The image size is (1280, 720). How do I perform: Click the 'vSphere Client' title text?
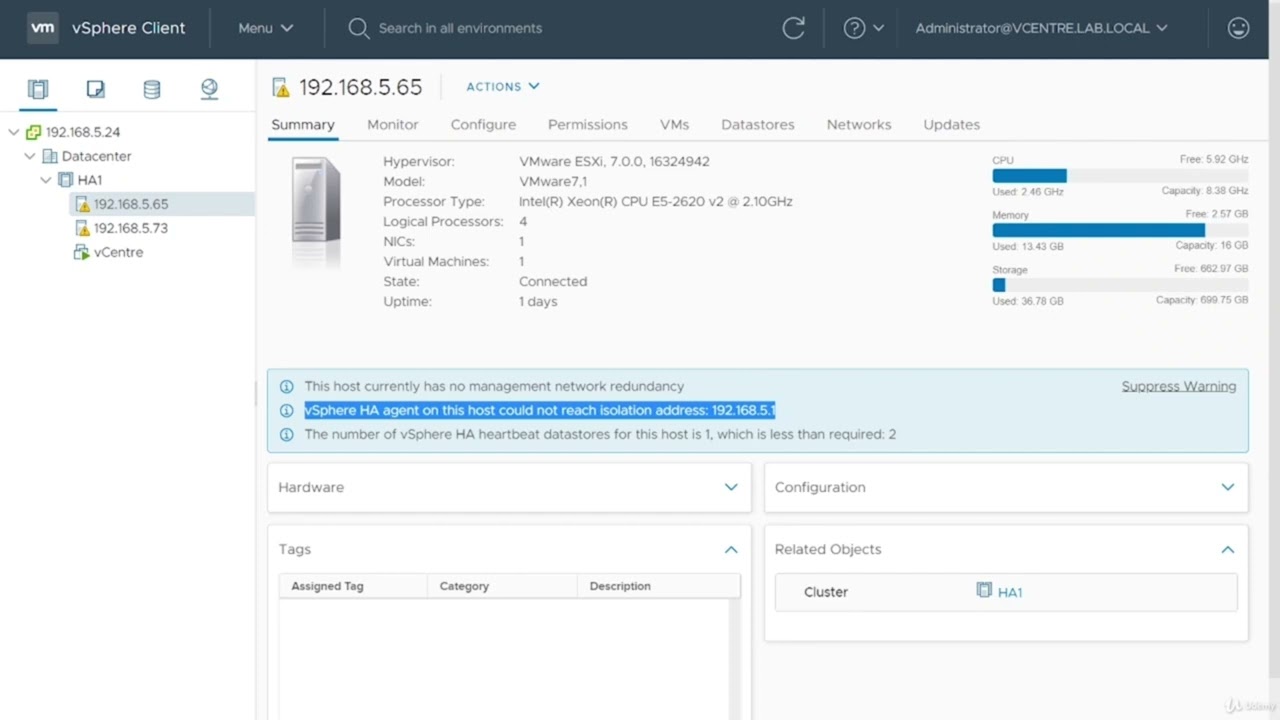click(128, 28)
